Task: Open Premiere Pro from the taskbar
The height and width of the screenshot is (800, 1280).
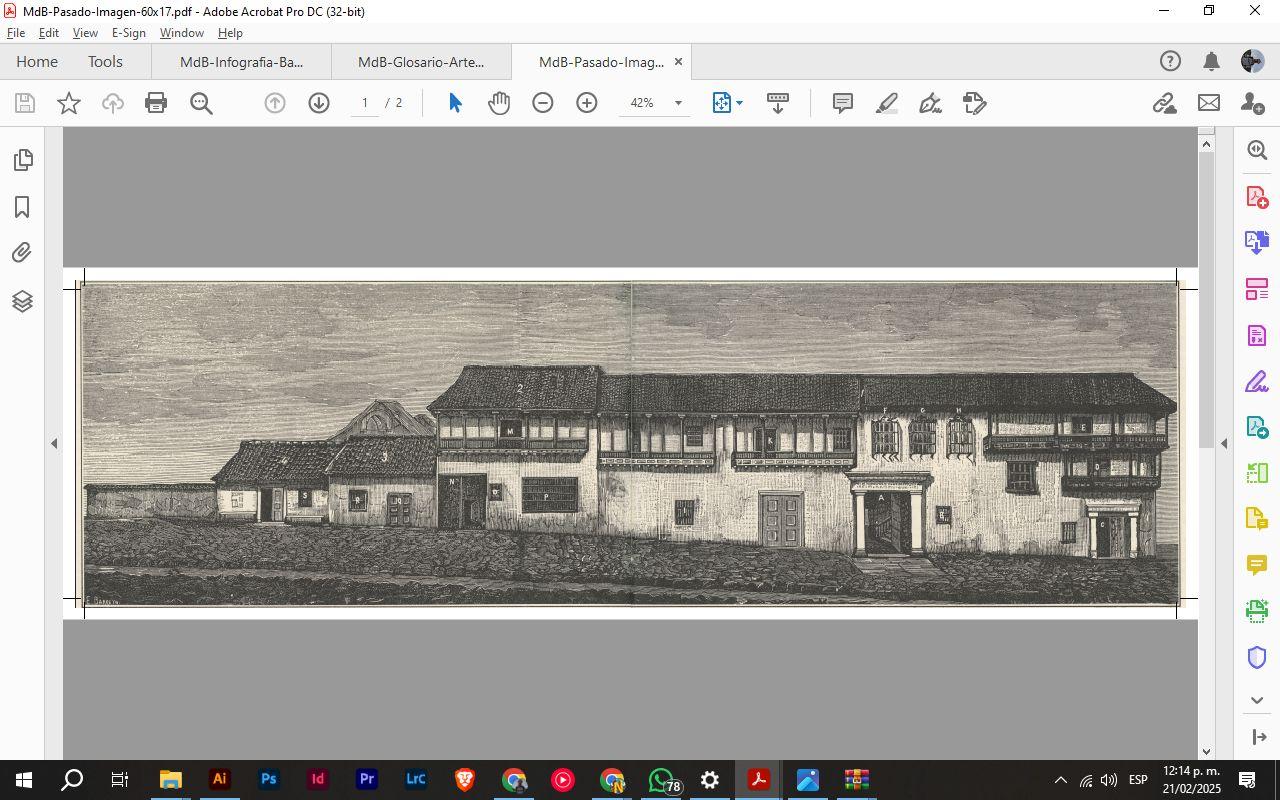Action: (x=366, y=780)
